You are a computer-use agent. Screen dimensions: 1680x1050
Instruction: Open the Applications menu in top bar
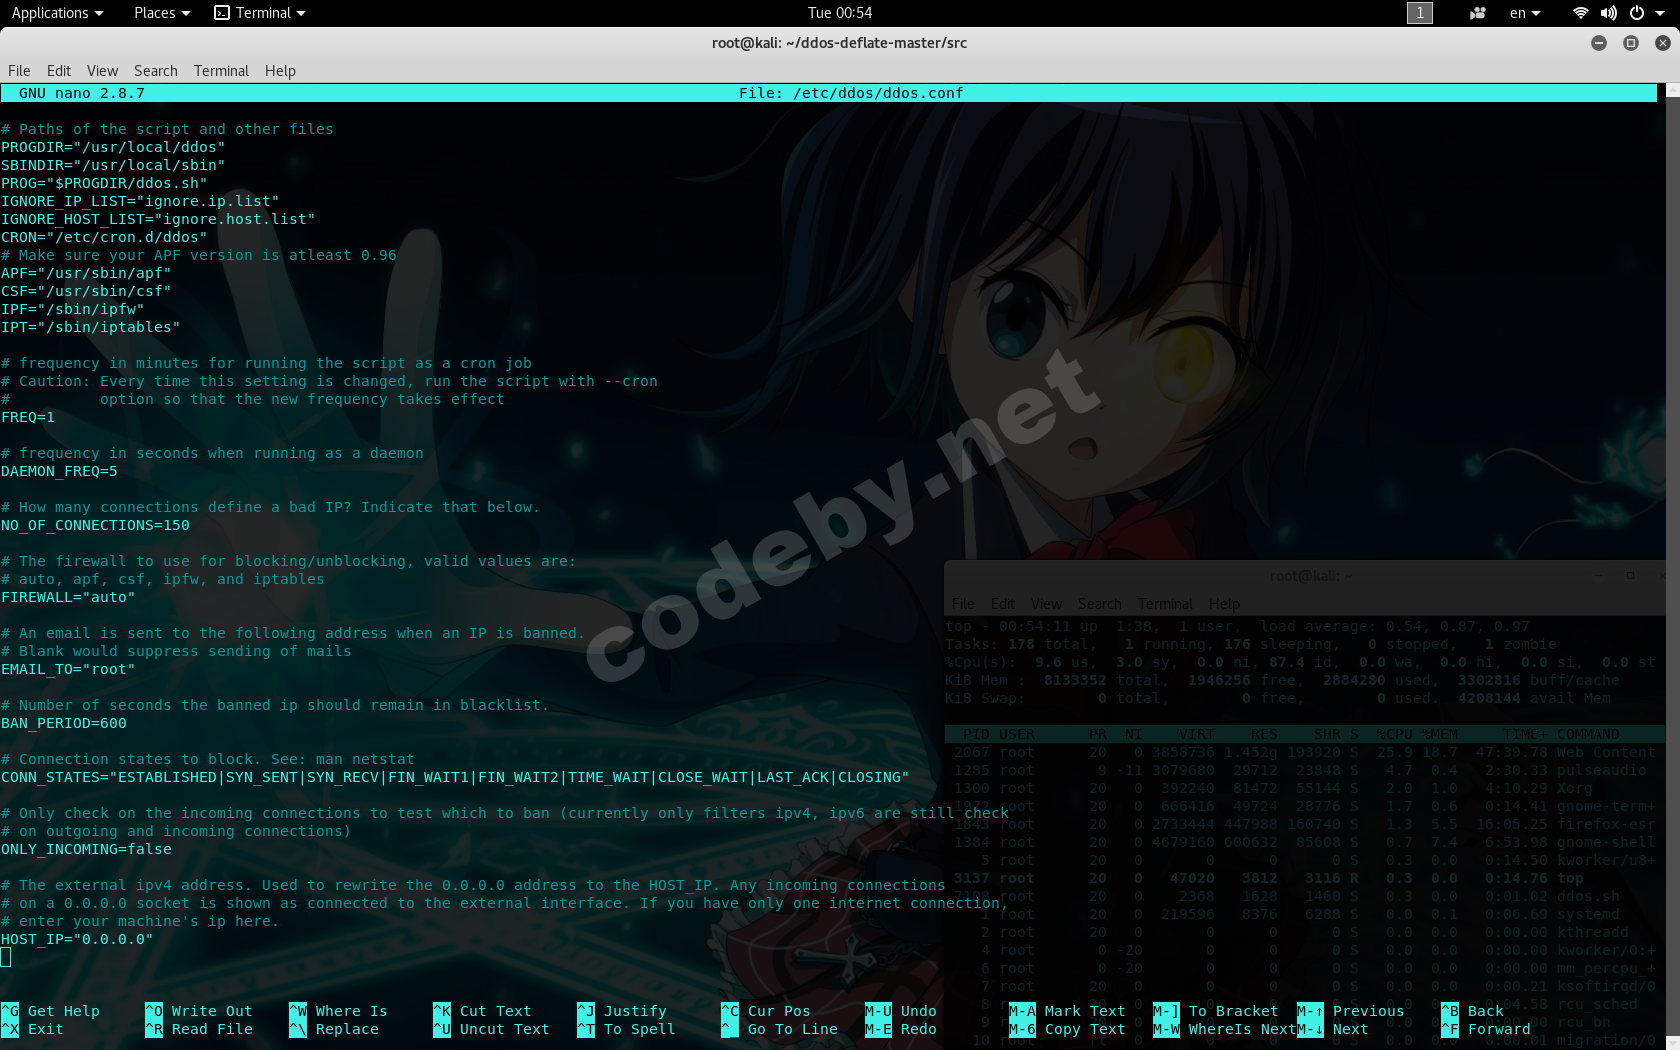[x=57, y=13]
